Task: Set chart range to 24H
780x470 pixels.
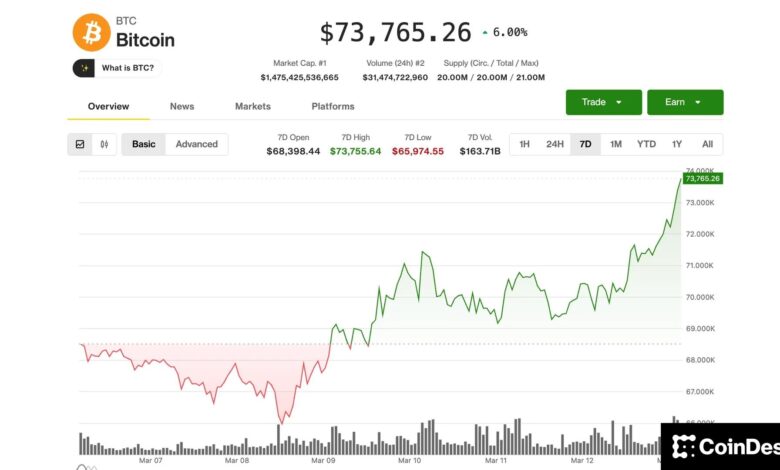Action: (555, 144)
